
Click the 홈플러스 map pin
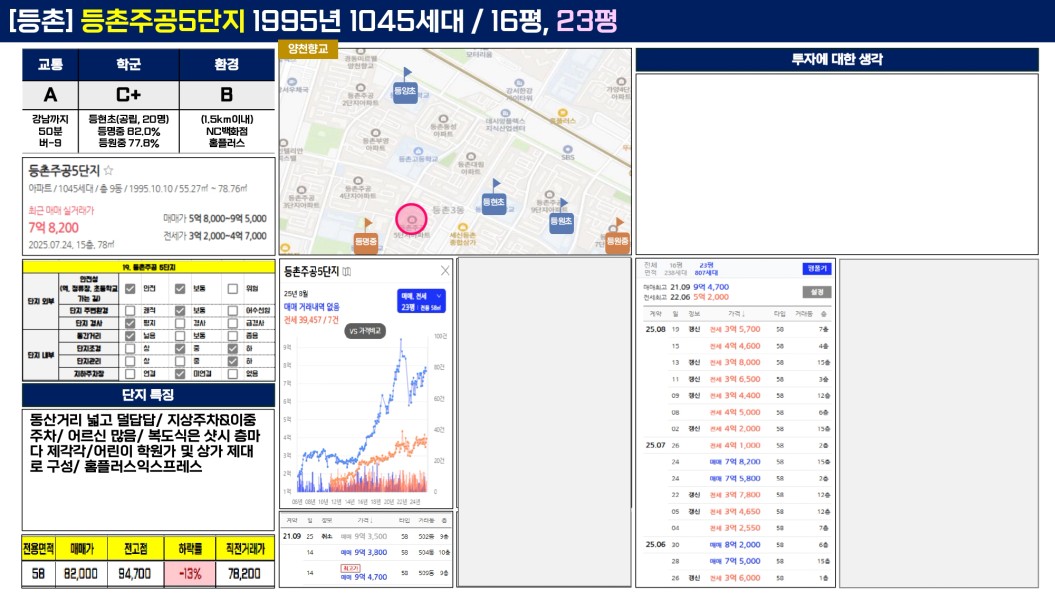[562, 113]
